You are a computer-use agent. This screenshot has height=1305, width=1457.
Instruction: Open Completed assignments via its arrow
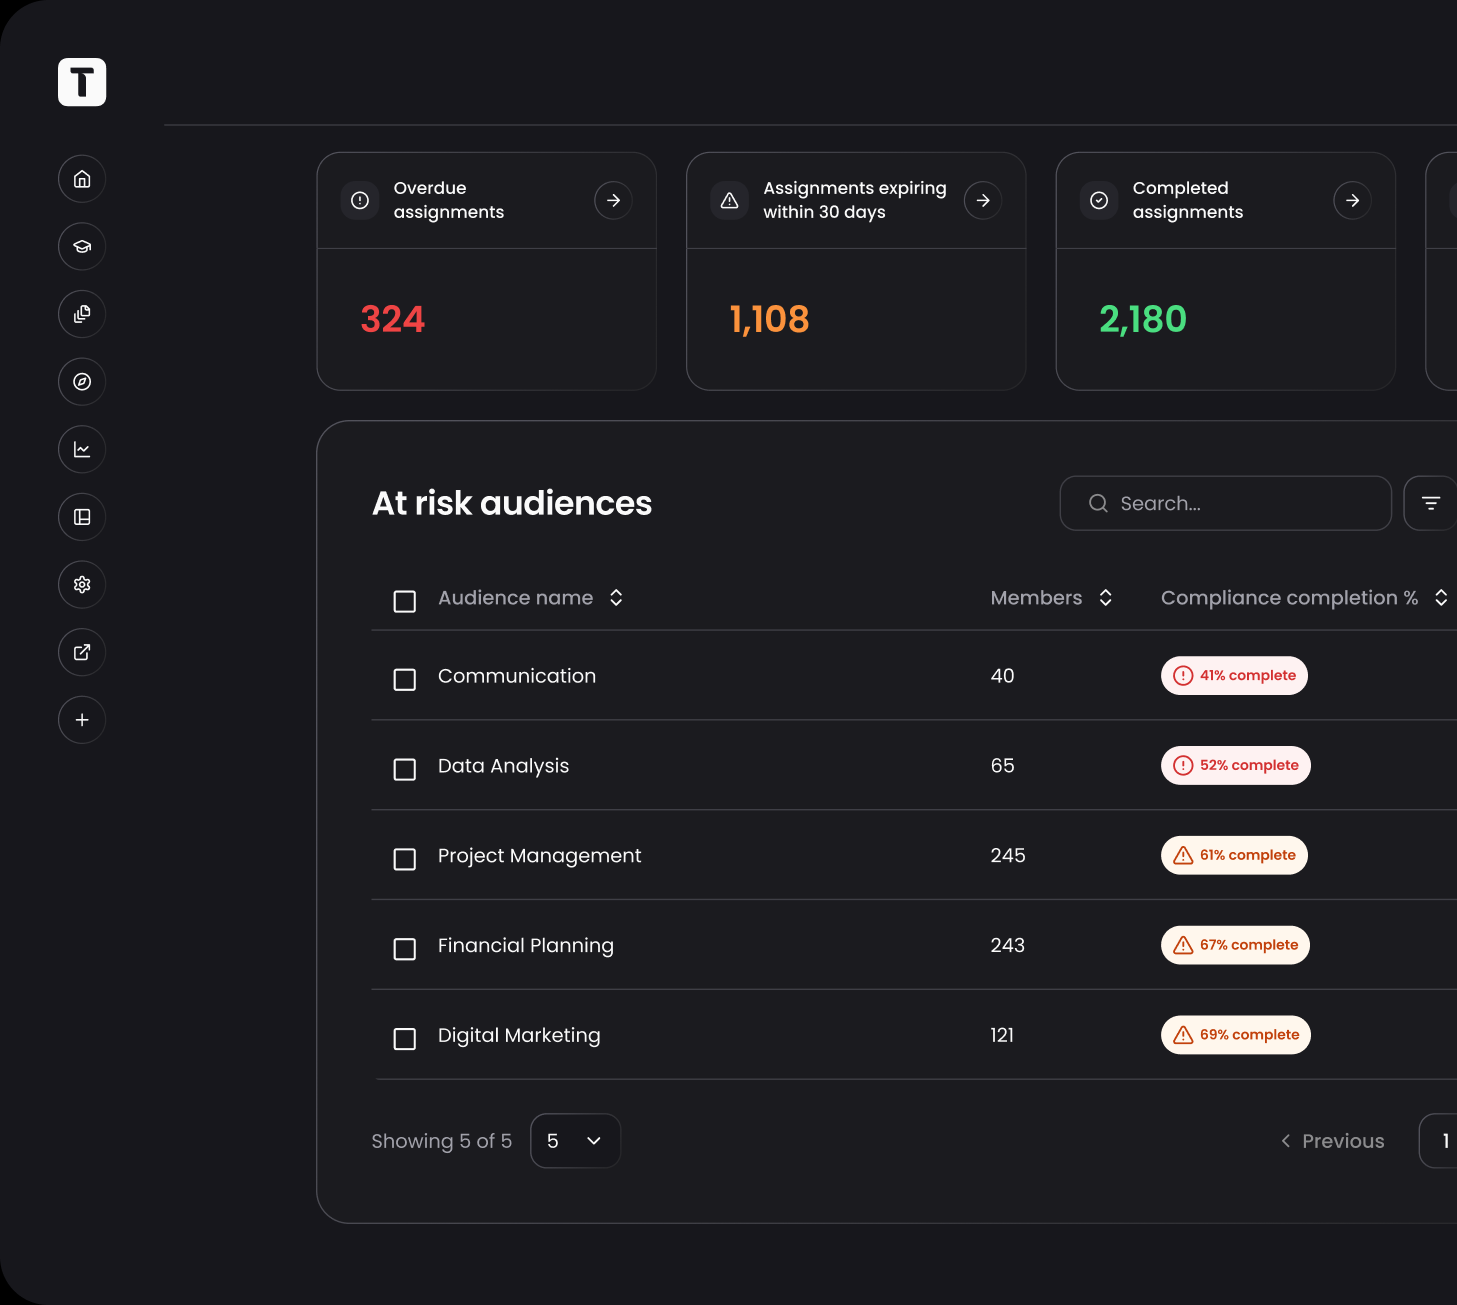point(1352,200)
